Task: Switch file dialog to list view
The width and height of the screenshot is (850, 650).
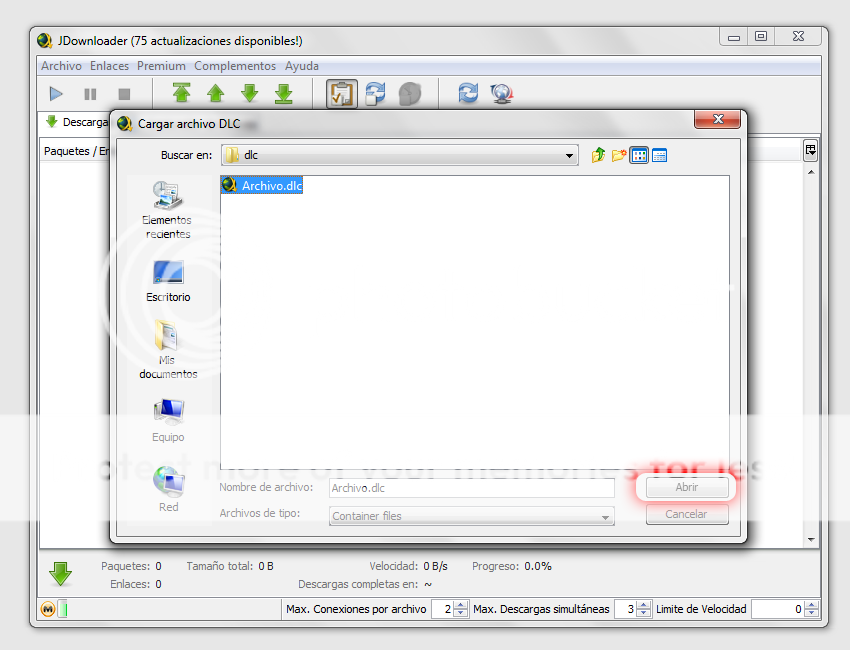Action: [x=639, y=156]
